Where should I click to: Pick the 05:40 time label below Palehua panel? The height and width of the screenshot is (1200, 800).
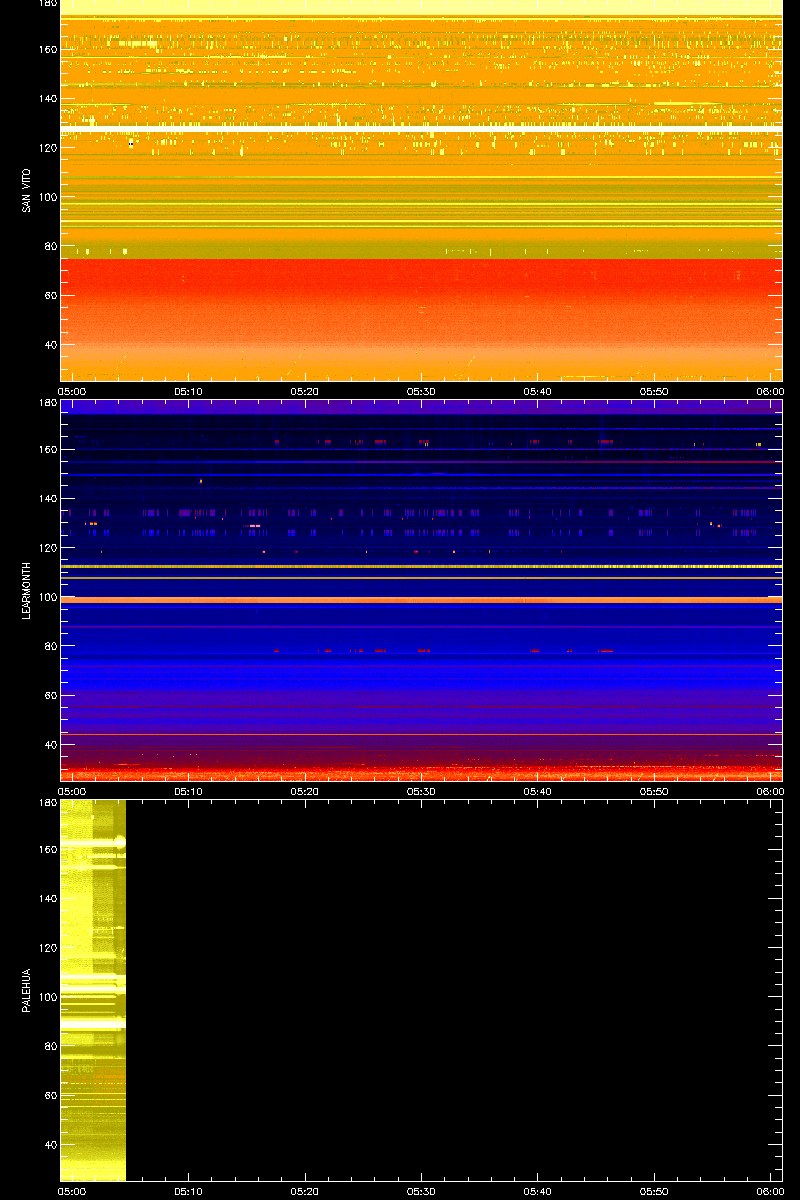pyautogui.click(x=538, y=1191)
